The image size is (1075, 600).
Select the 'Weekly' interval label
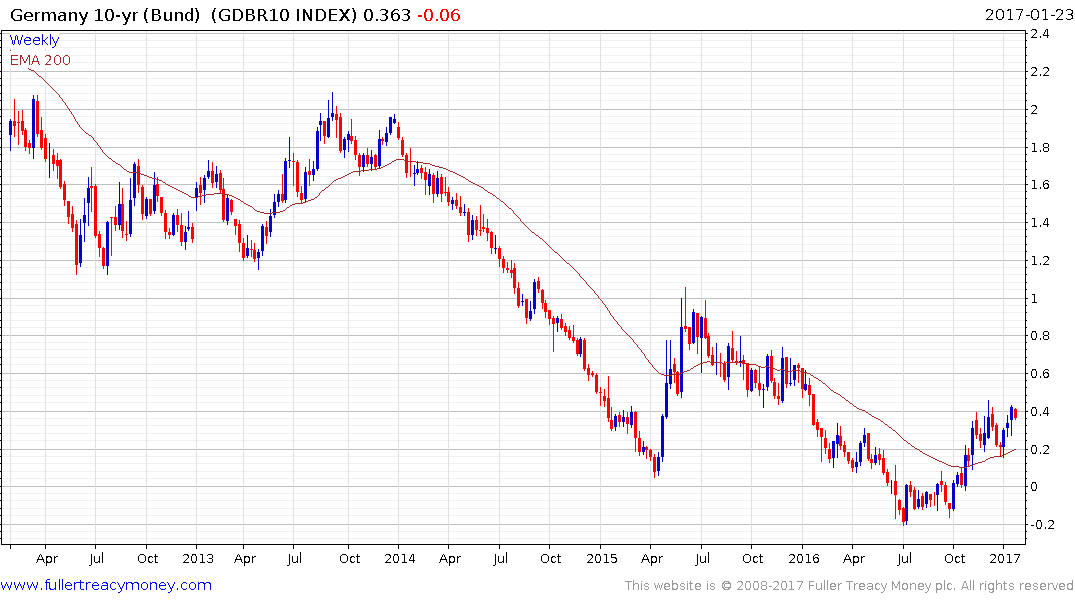(x=34, y=40)
